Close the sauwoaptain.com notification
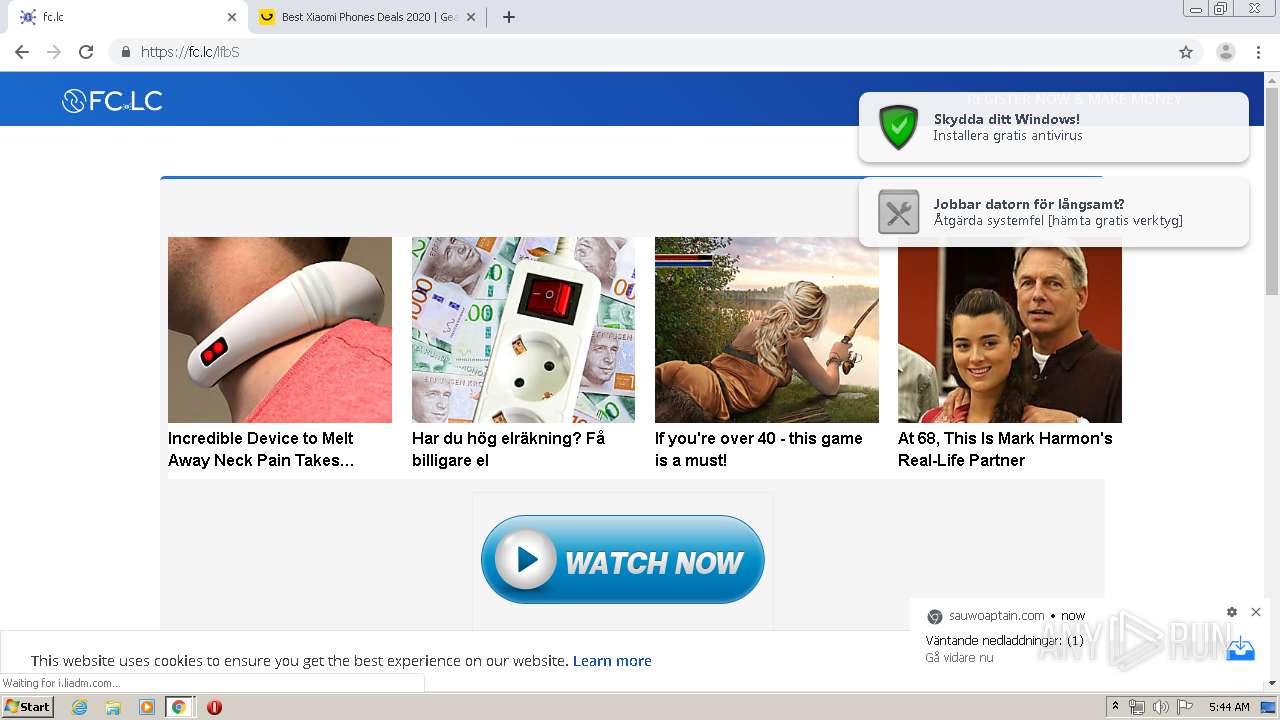The width and height of the screenshot is (1280, 720). coord(1256,612)
